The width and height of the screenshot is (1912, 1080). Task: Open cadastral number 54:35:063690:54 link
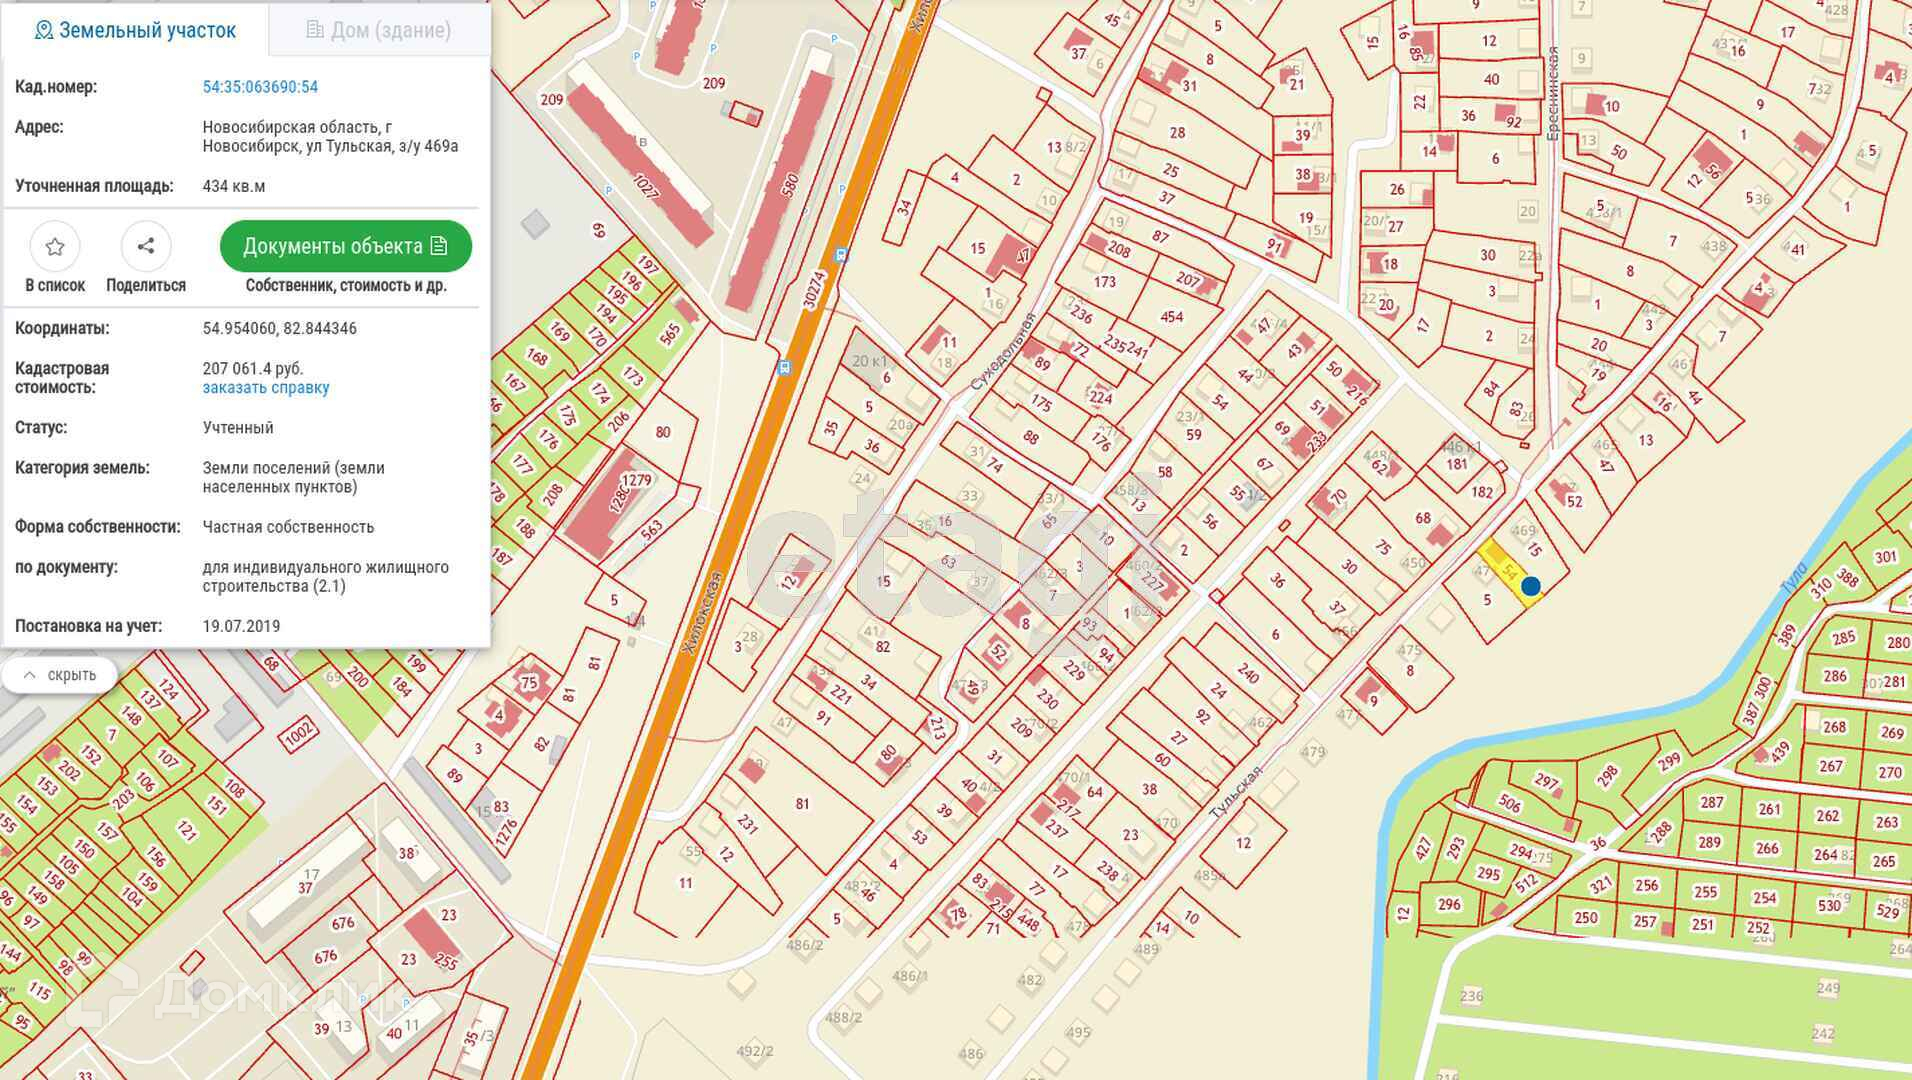point(260,87)
